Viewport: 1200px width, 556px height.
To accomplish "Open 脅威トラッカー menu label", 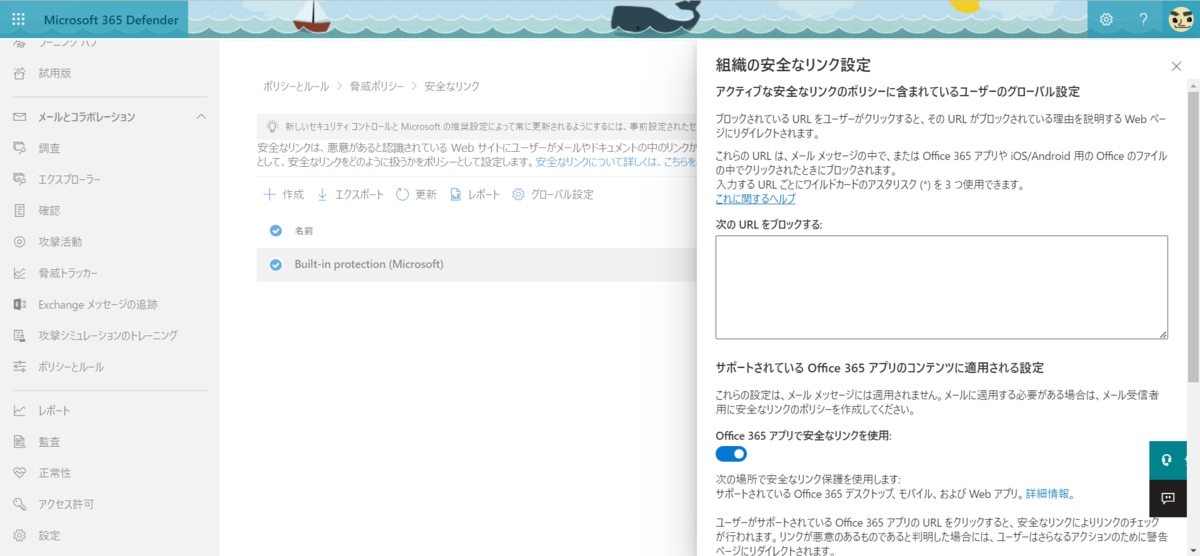I will click(x=68, y=273).
